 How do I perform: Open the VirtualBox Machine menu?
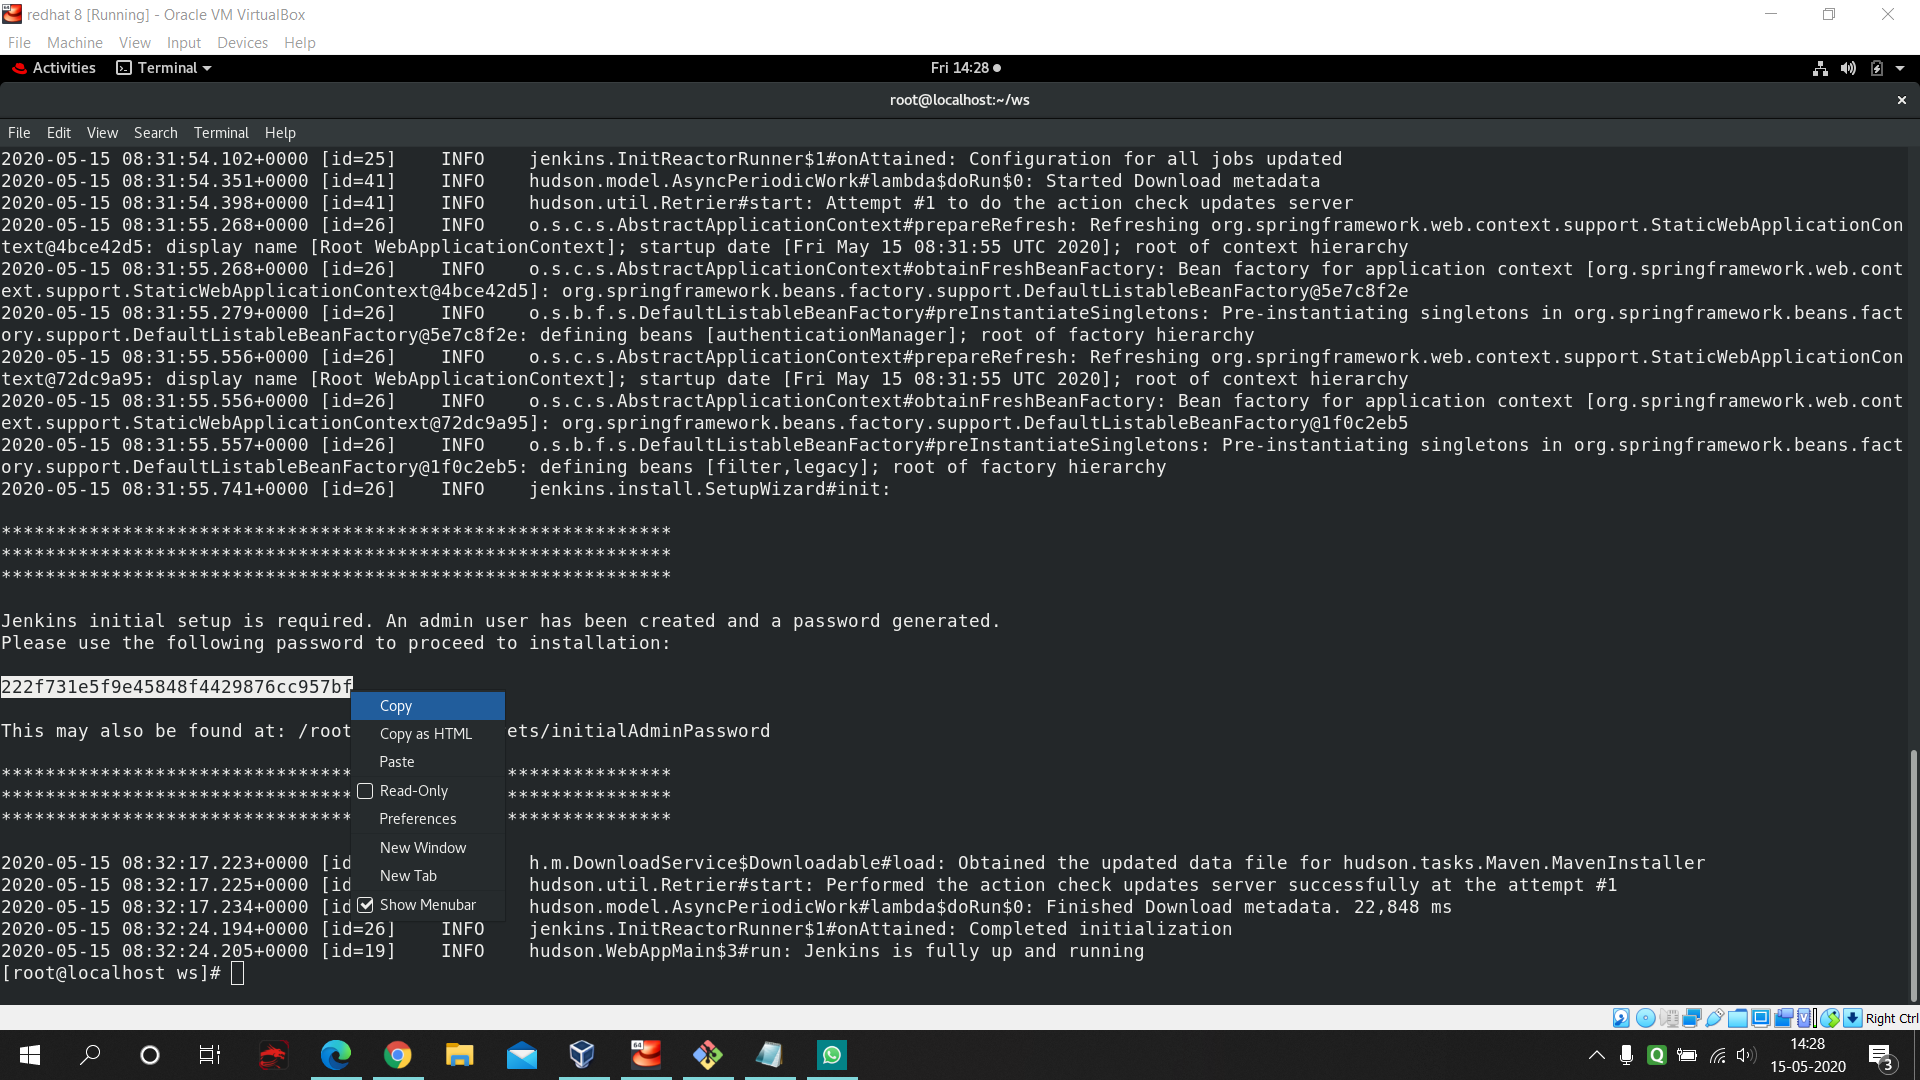click(75, 43)
